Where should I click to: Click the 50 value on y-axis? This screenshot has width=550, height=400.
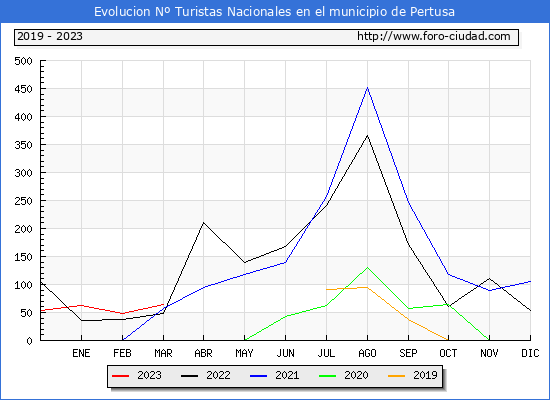(27, 313)
